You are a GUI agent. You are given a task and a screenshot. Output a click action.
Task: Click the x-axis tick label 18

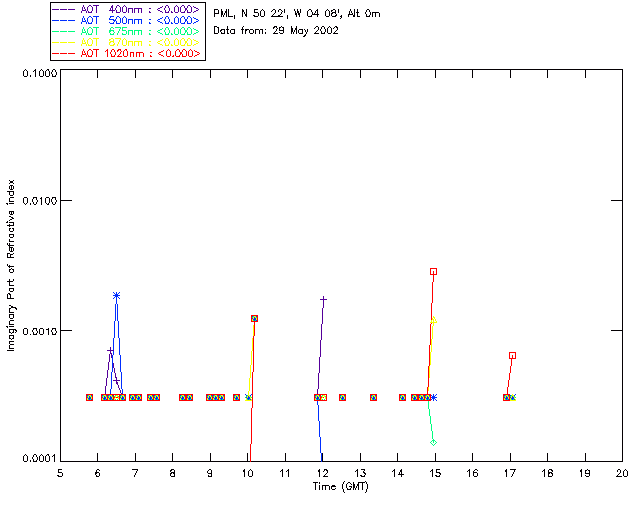click(547, 473)
